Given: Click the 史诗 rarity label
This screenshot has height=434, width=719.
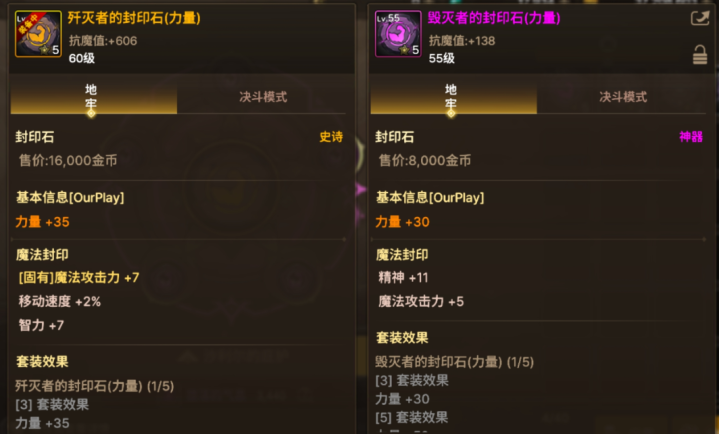Looking at the screenshot, I should pos(331,137).
